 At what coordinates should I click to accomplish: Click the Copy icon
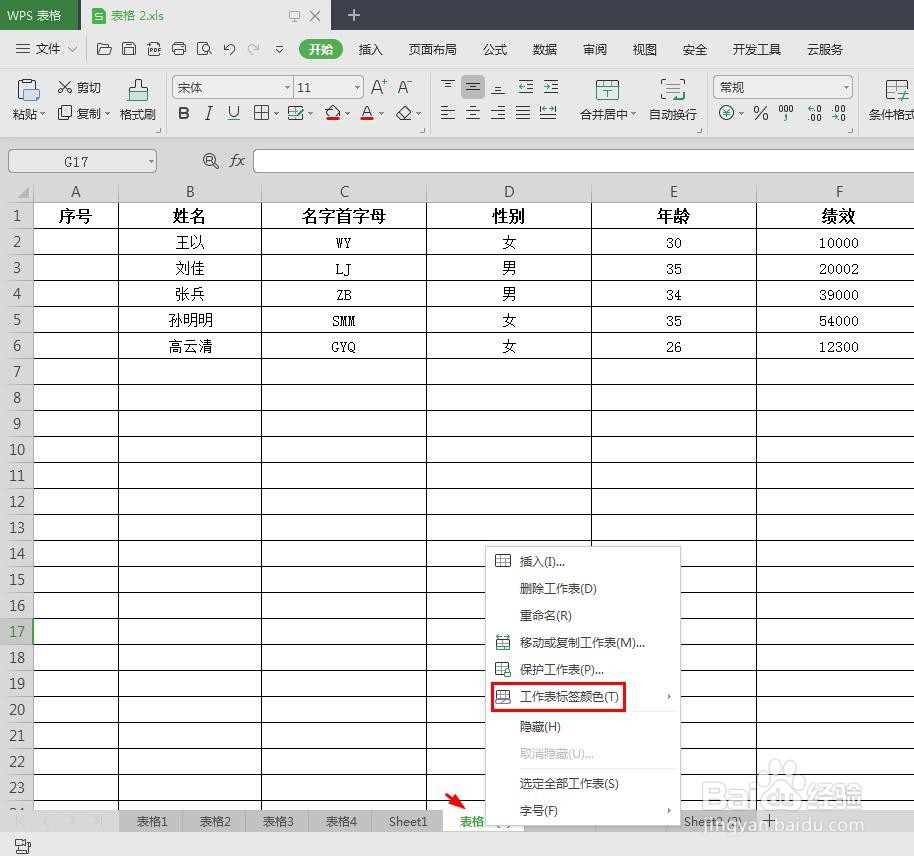coord(65,113)
